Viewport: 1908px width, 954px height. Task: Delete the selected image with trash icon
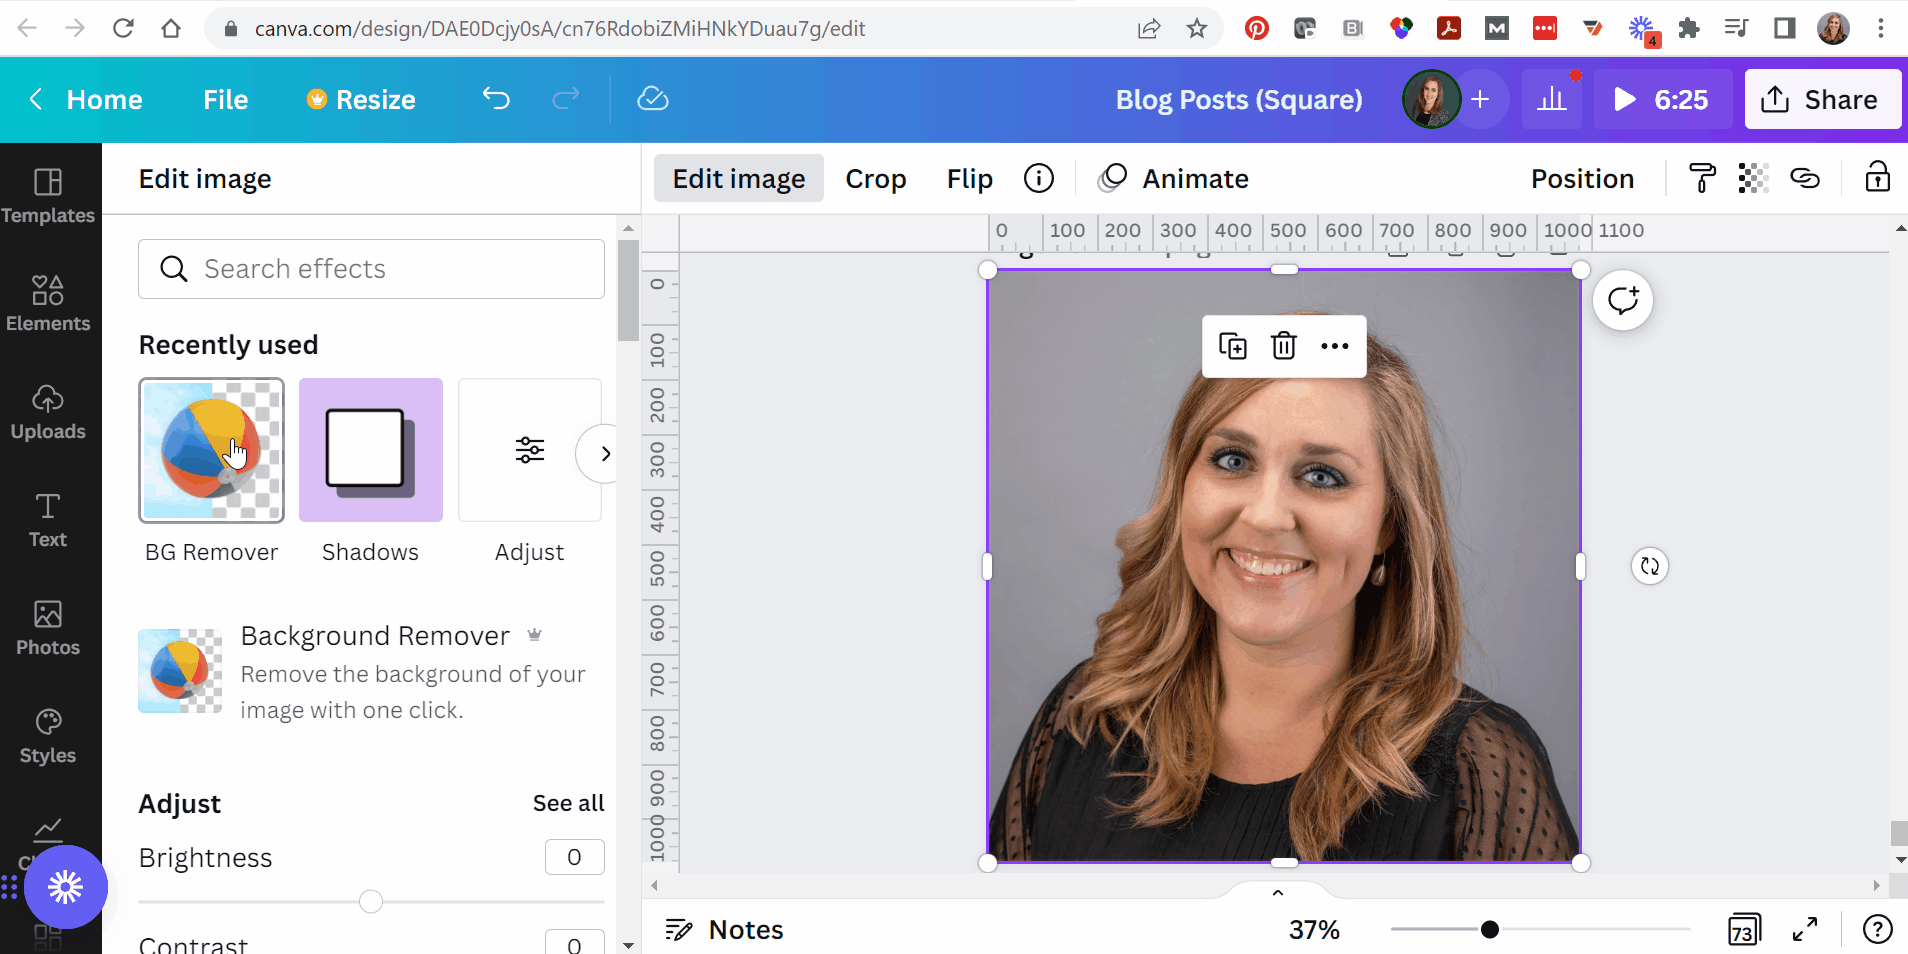pos(1284,346)
